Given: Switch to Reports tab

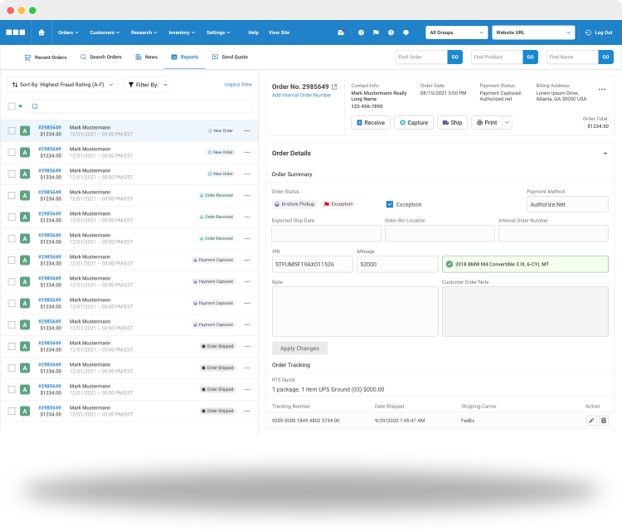Looking at the screenshot, I should [185, 57].
